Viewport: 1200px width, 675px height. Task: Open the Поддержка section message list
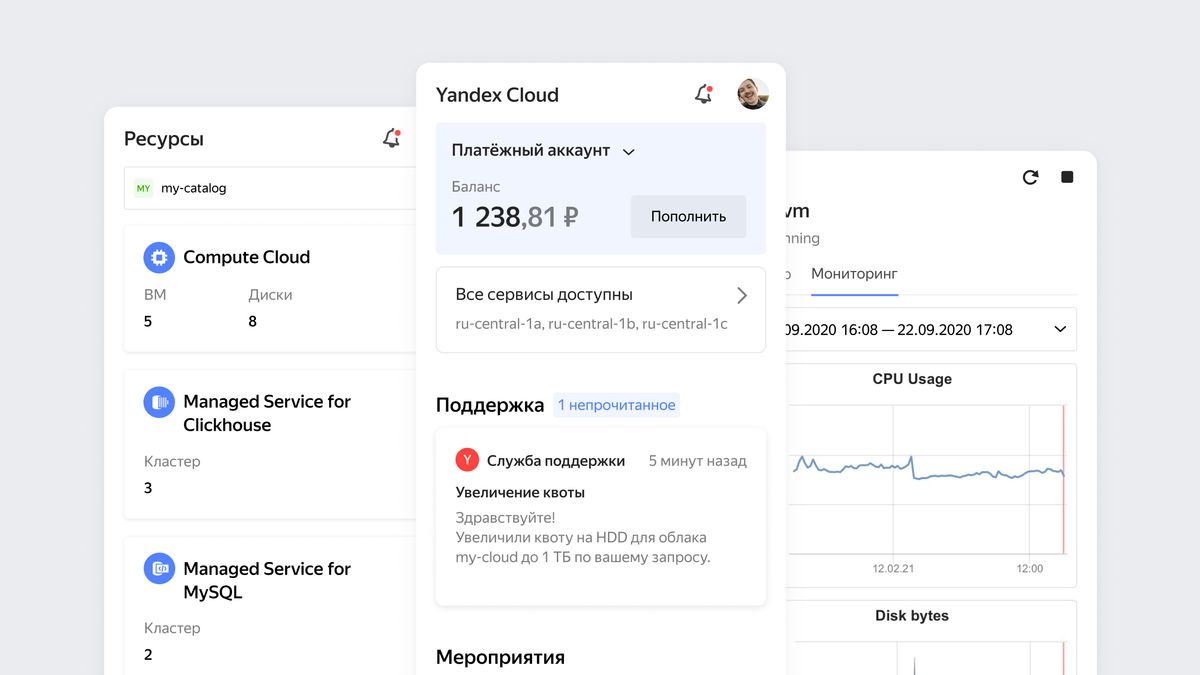coord(489,405)
